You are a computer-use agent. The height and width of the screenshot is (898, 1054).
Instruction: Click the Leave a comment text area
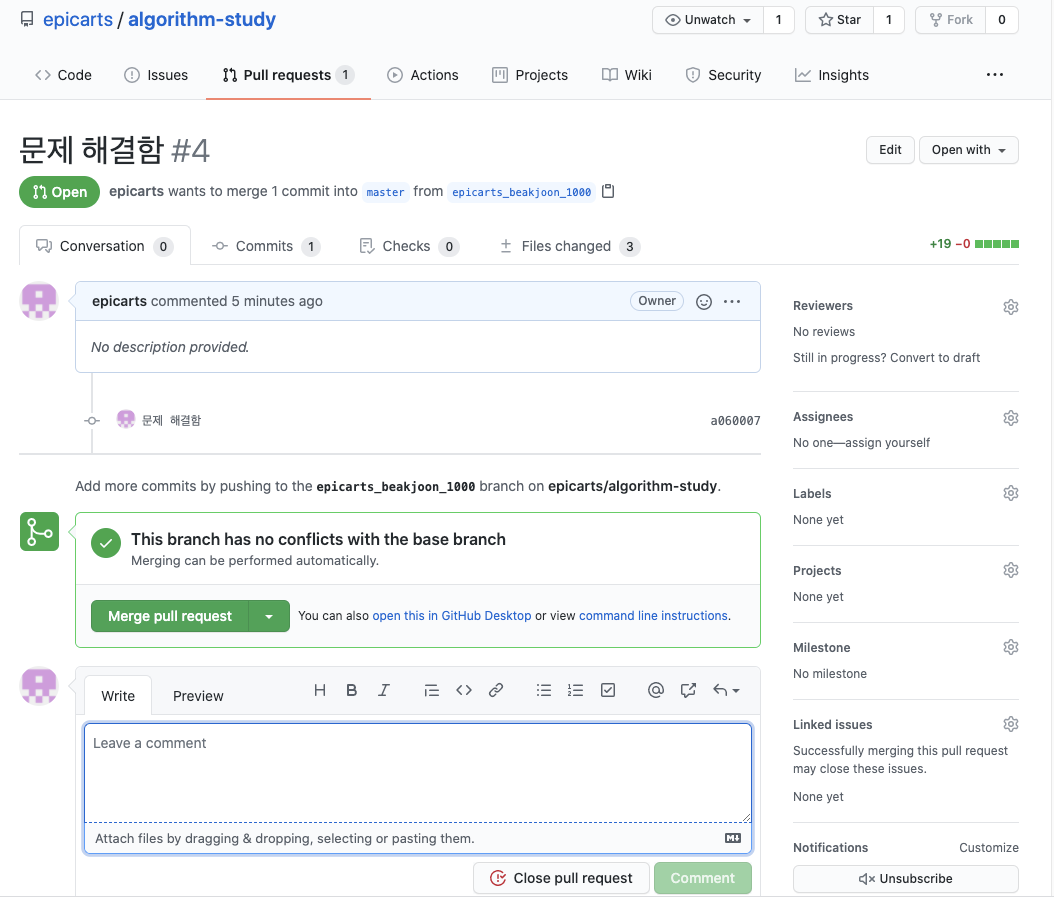click(417, 773)
